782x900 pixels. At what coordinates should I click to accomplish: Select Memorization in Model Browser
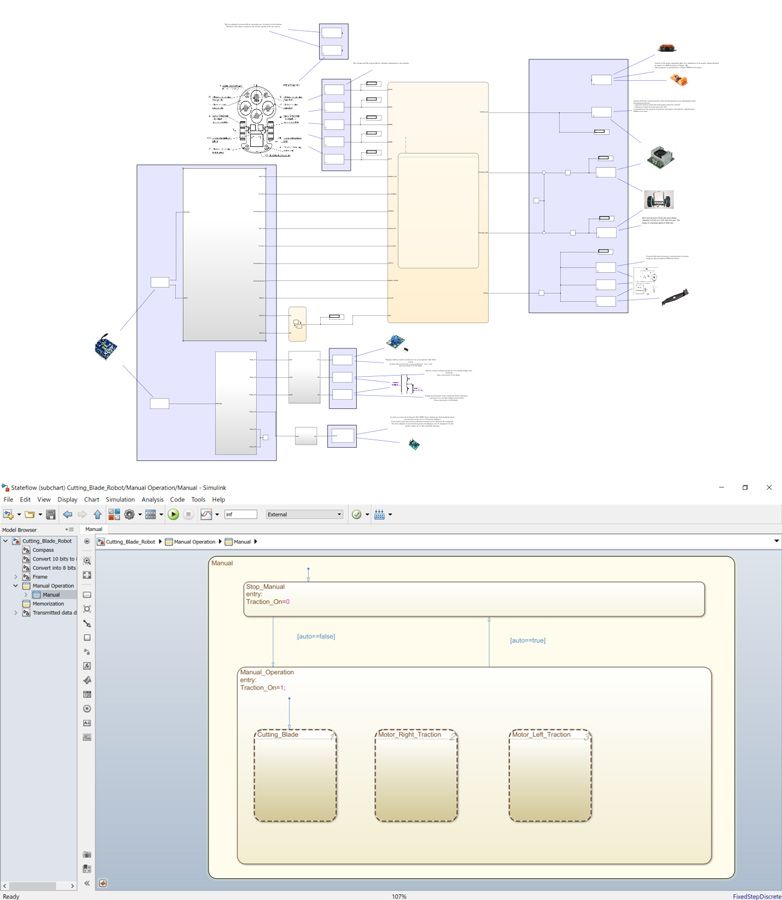click(x=48, y=604)
